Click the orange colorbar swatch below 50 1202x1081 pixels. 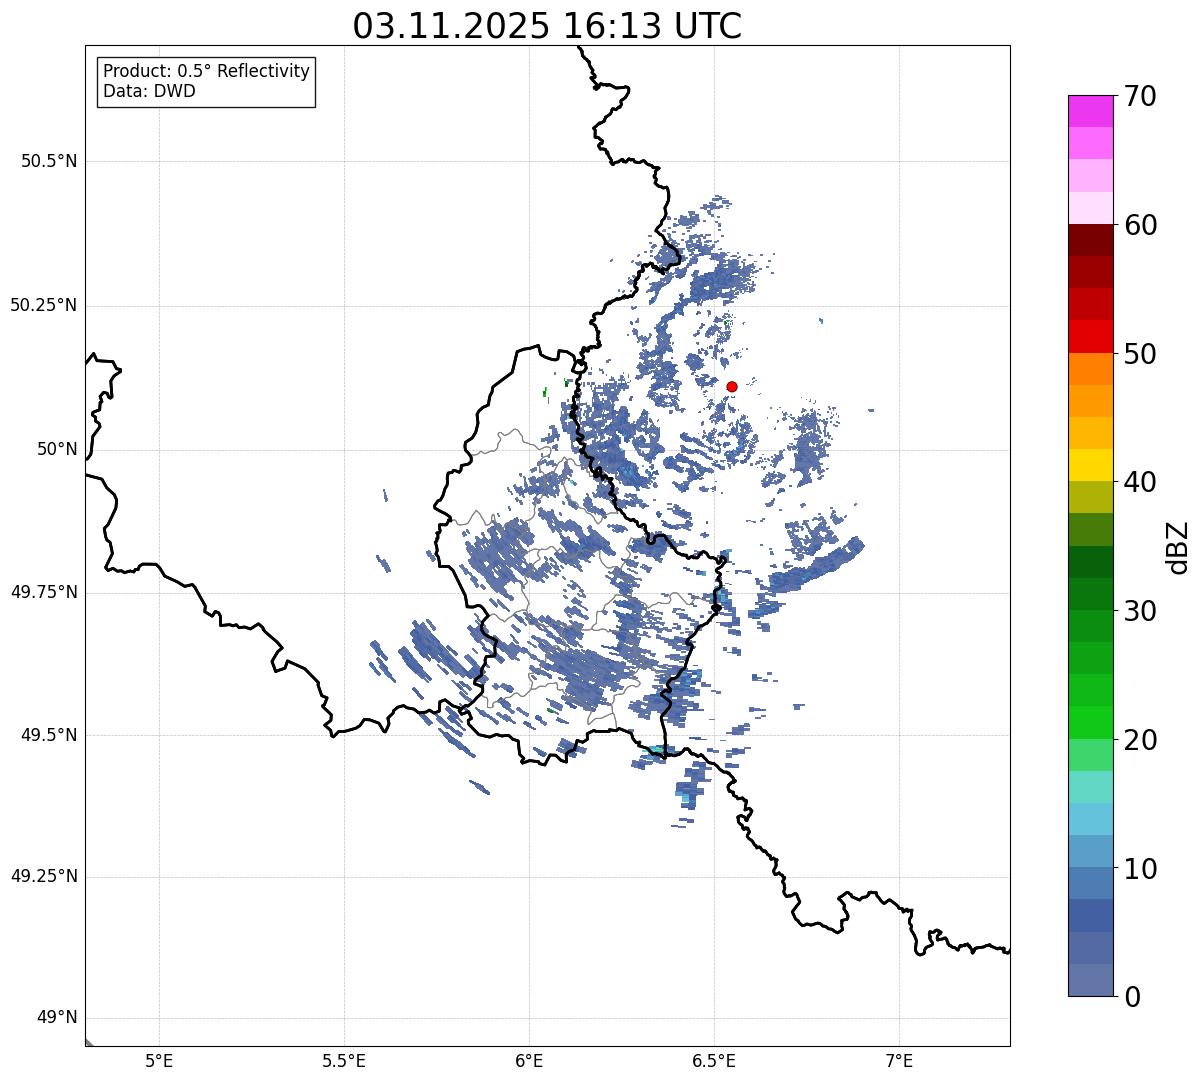click(1091, 369)
